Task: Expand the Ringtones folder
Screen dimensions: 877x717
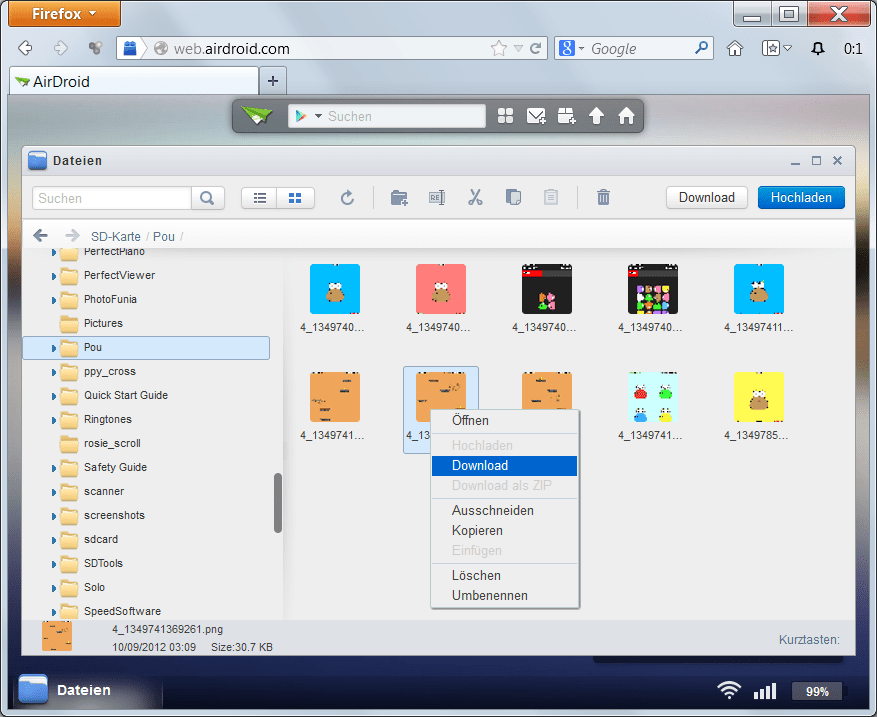Action: (x=54, y=421)
